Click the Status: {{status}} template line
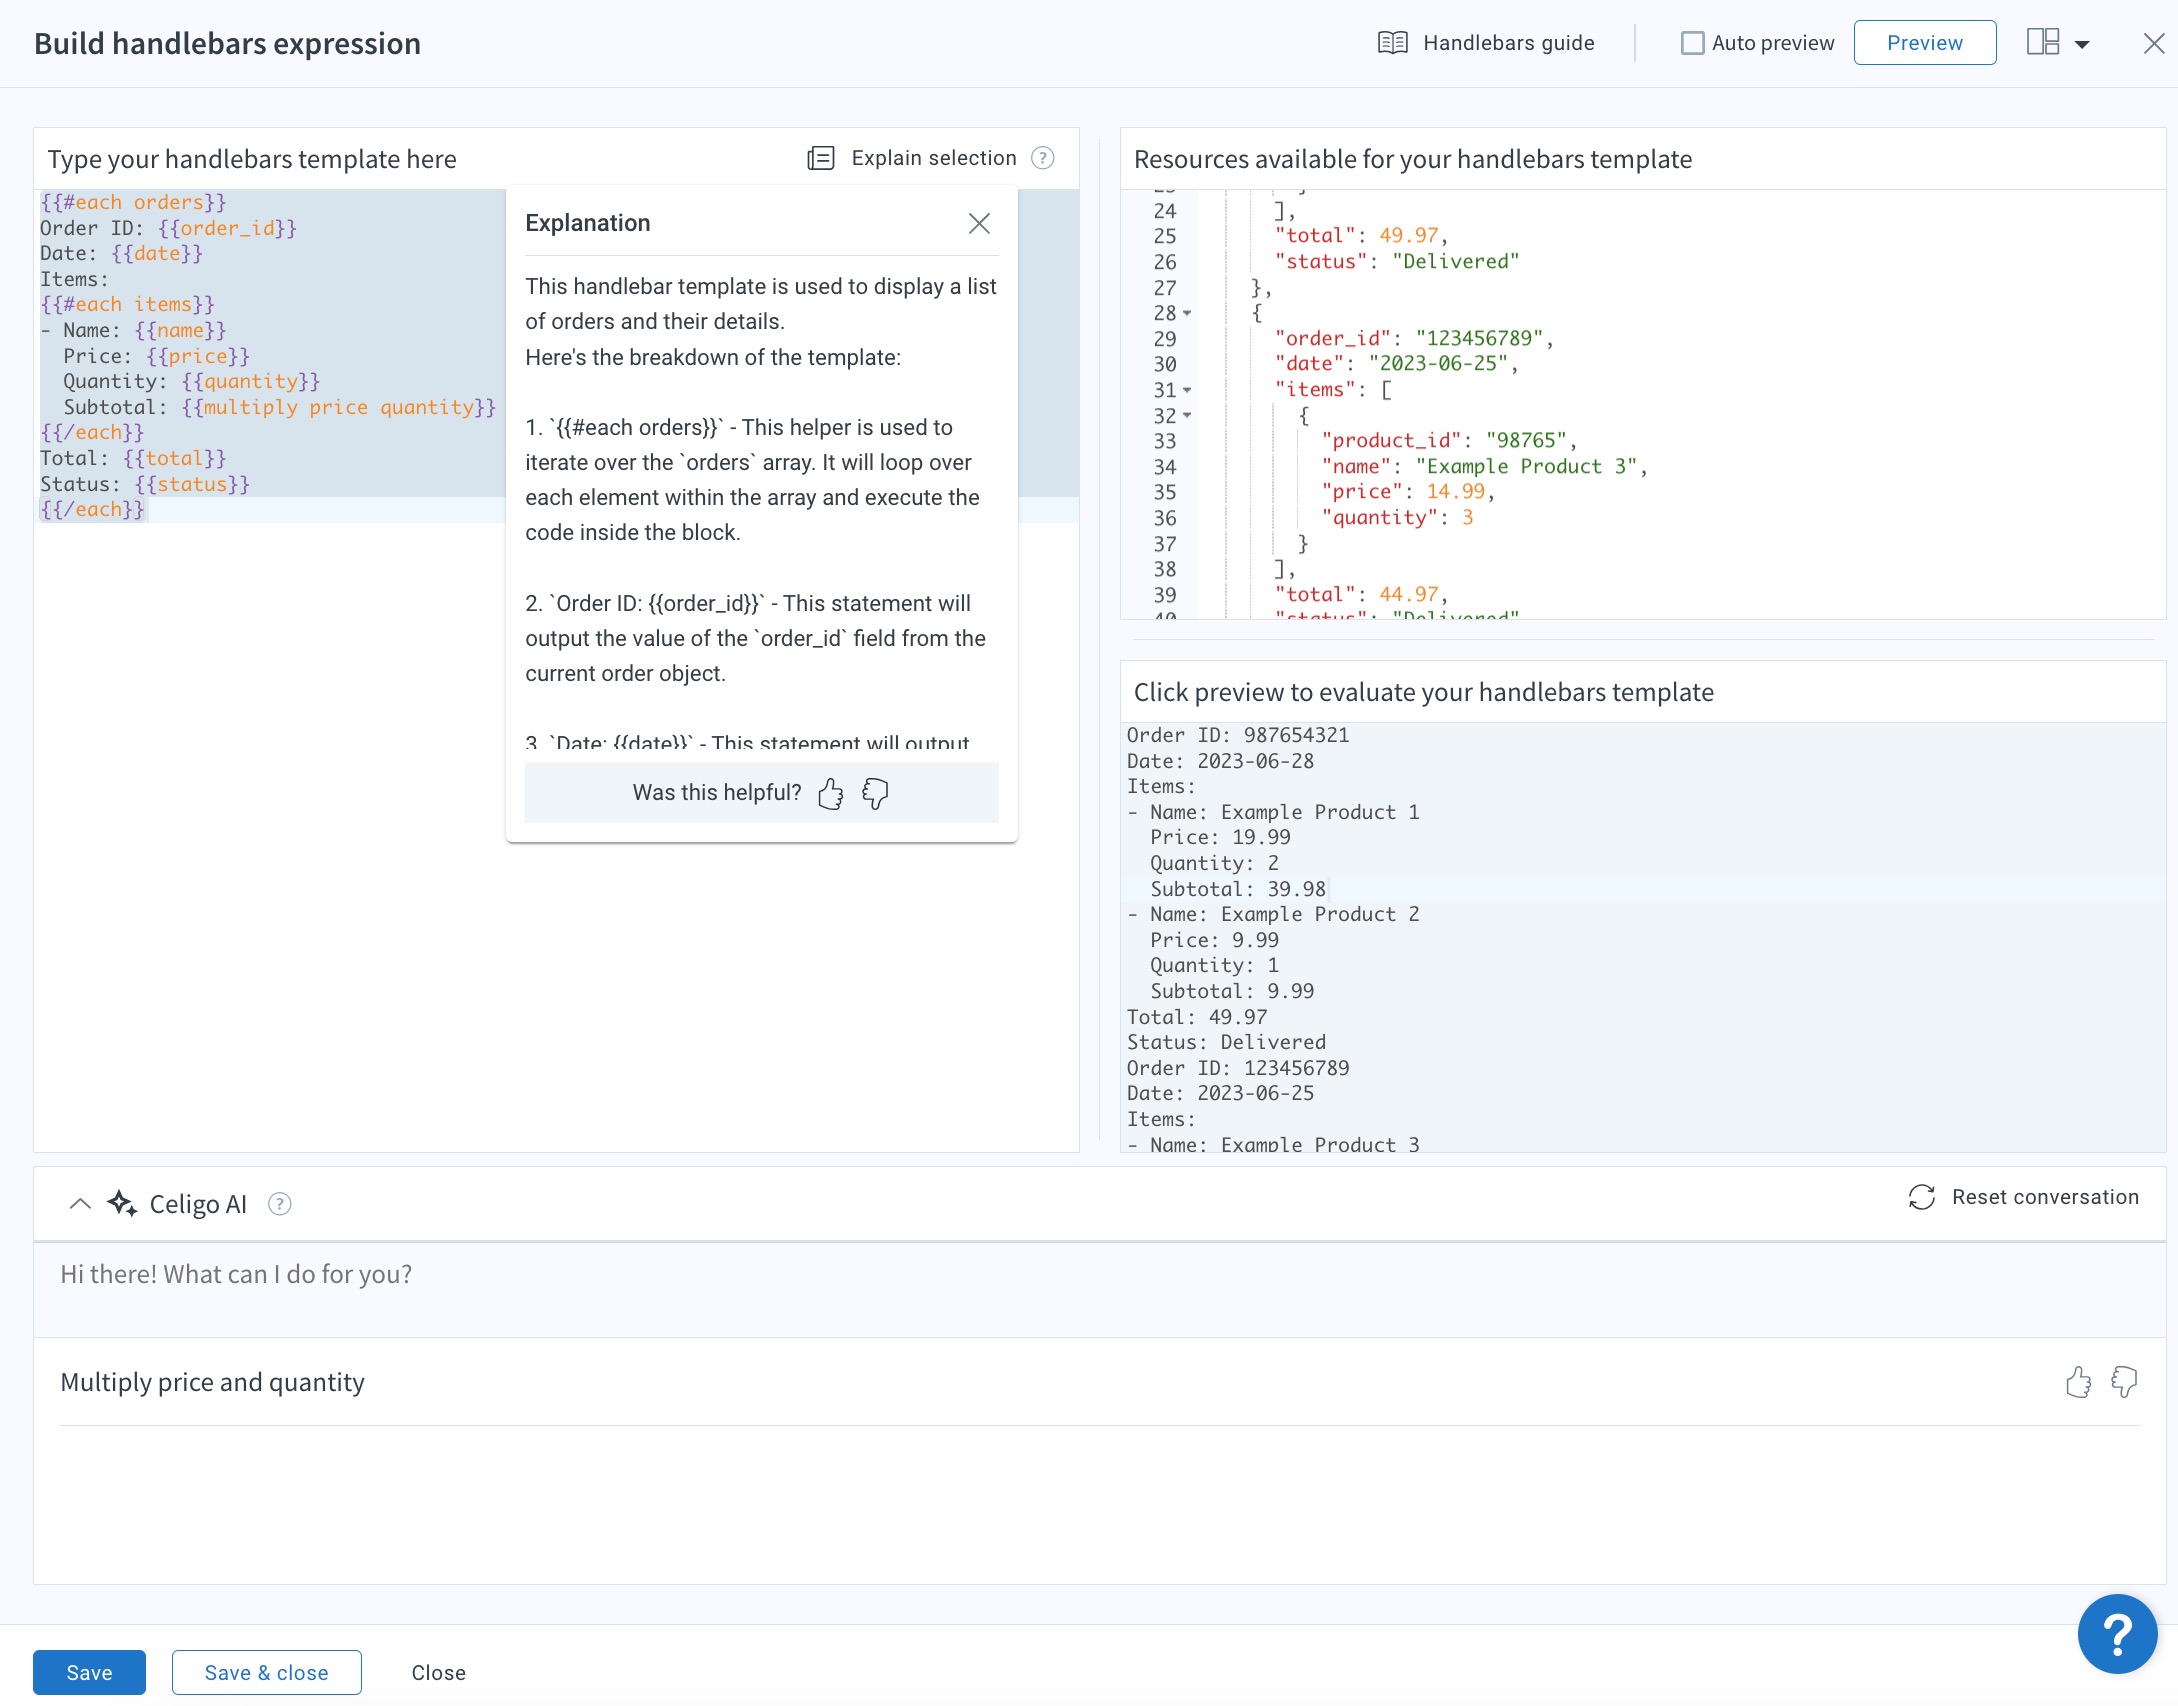This screenshot has width=2178, height=1706. coord(145,484)
